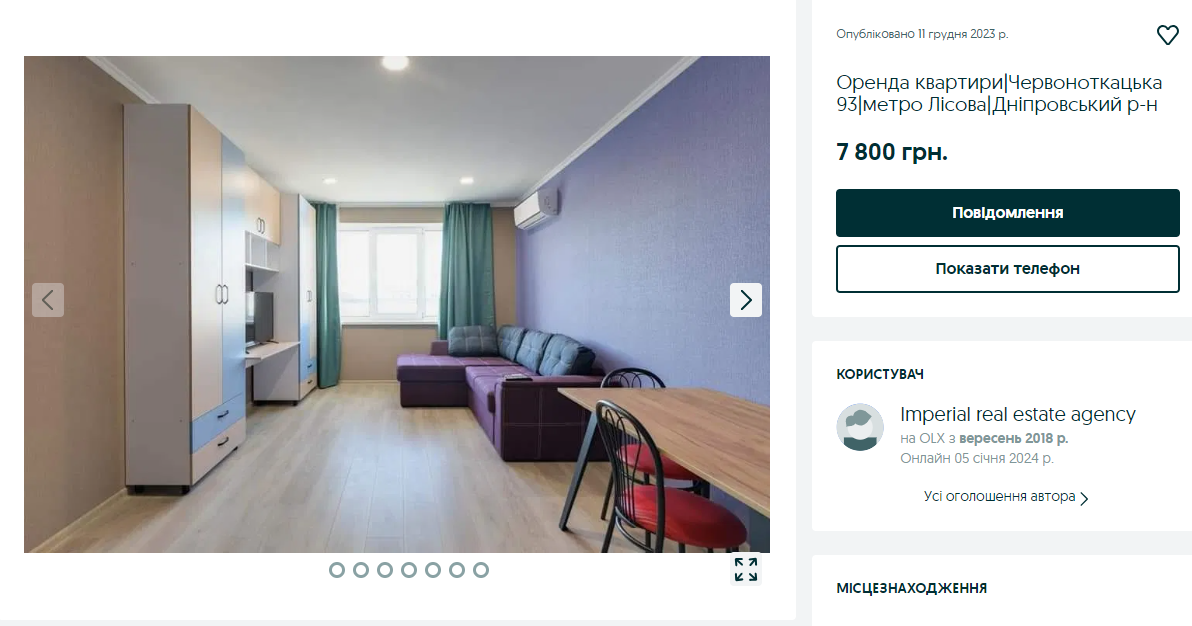The height and width of the screenshot is (626, 1192).
Task: Show next photo with right arrow
Action: point(746,300)
